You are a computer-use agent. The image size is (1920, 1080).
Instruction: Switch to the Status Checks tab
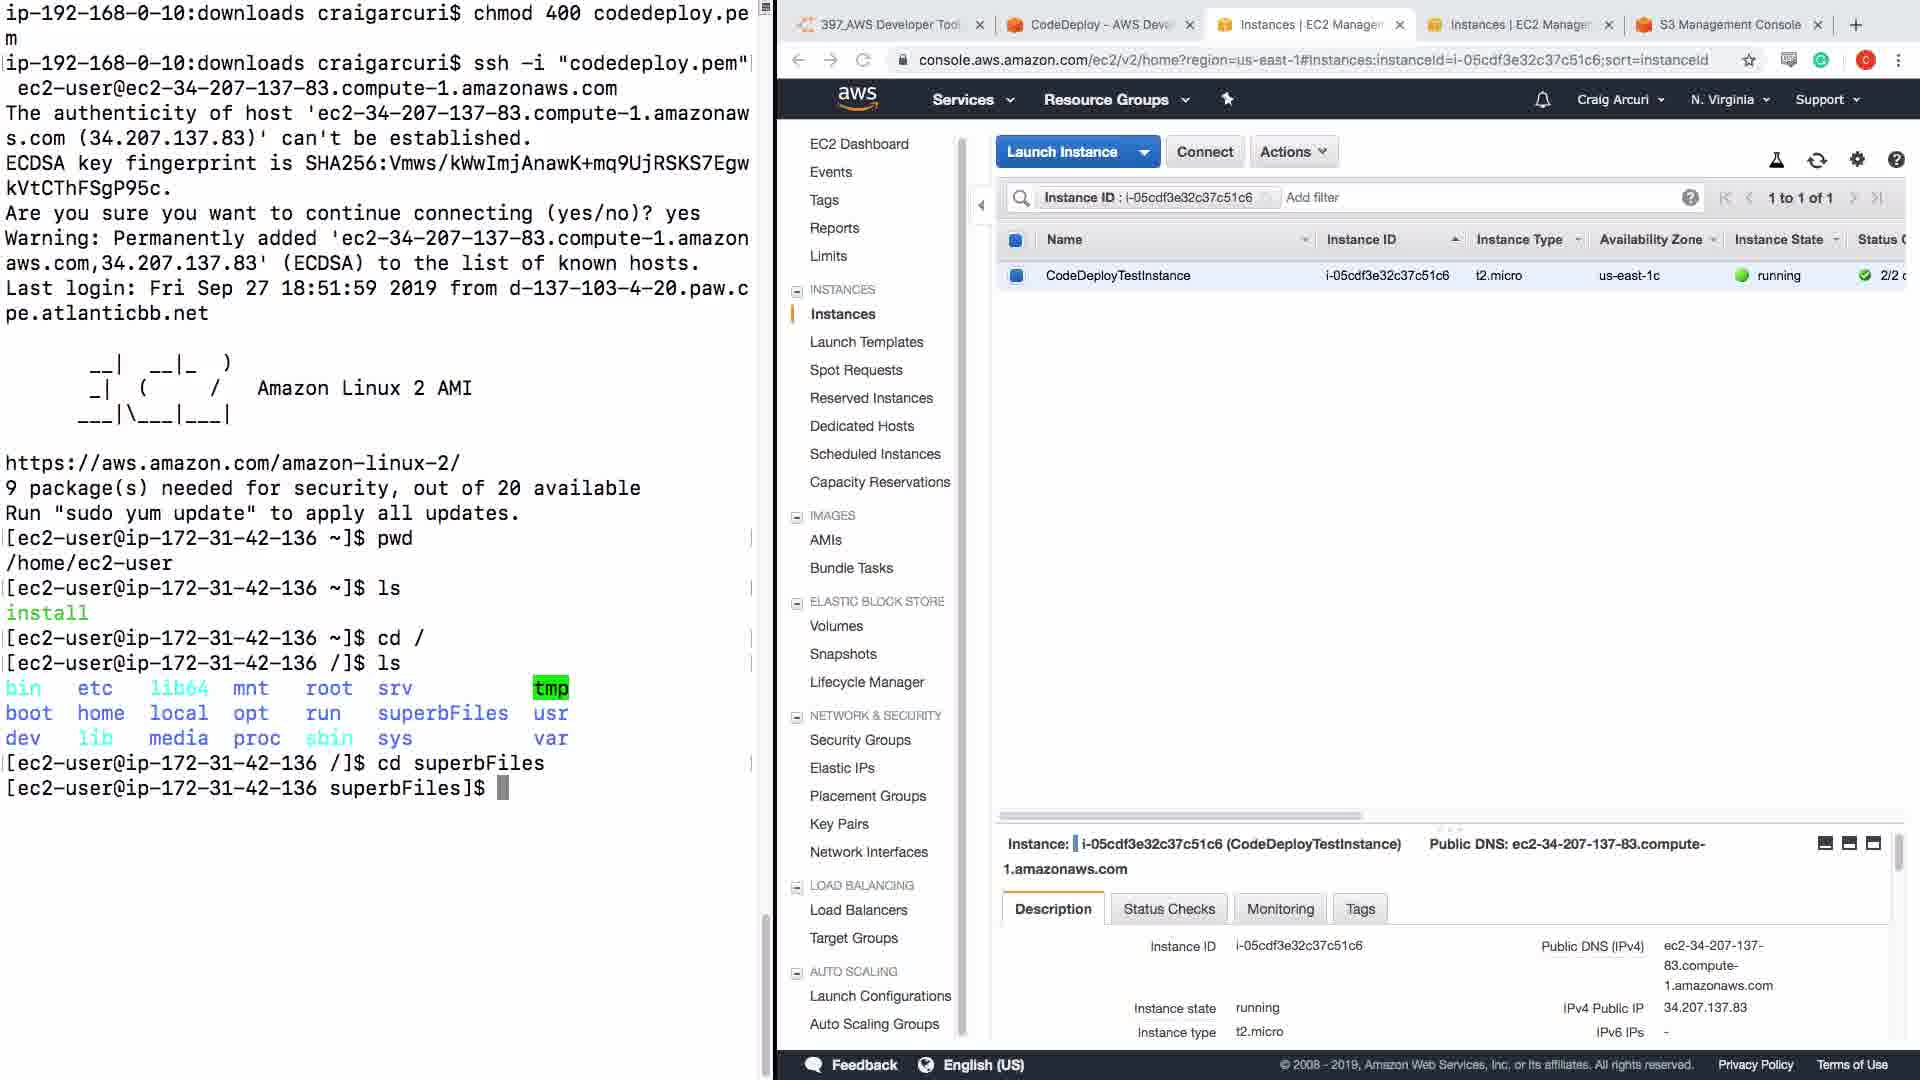point(1168,909)
